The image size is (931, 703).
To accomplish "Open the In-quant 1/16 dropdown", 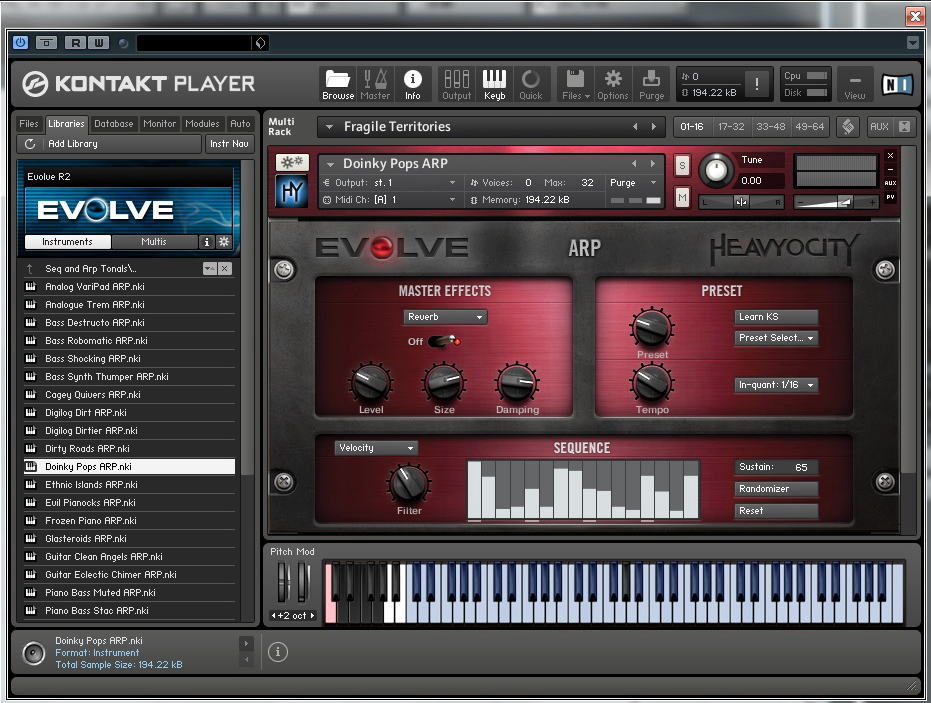I will [x=776, y=385].
